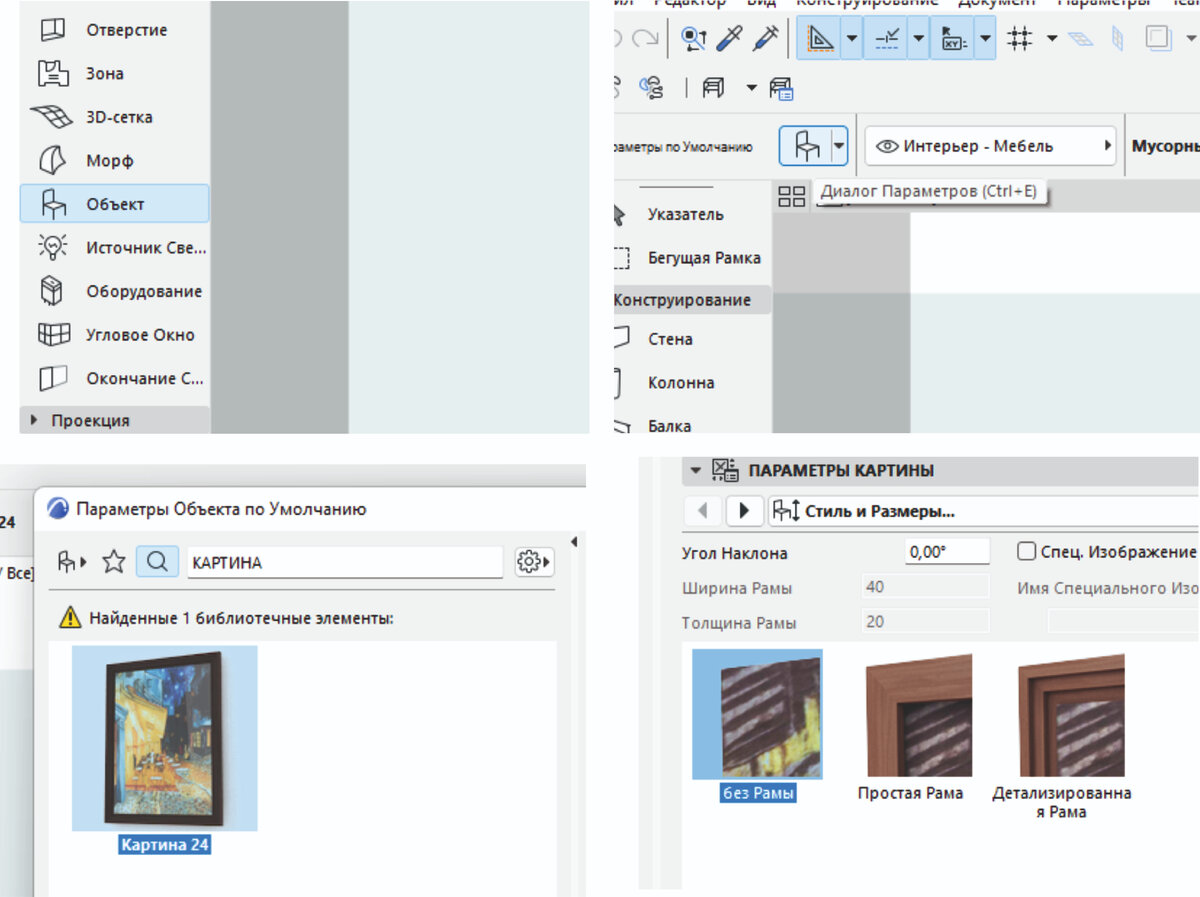This screenshot has width=1200, height=897.
Task: Toggle the guide lines triangle icon
Action: [x=821, y=39]
